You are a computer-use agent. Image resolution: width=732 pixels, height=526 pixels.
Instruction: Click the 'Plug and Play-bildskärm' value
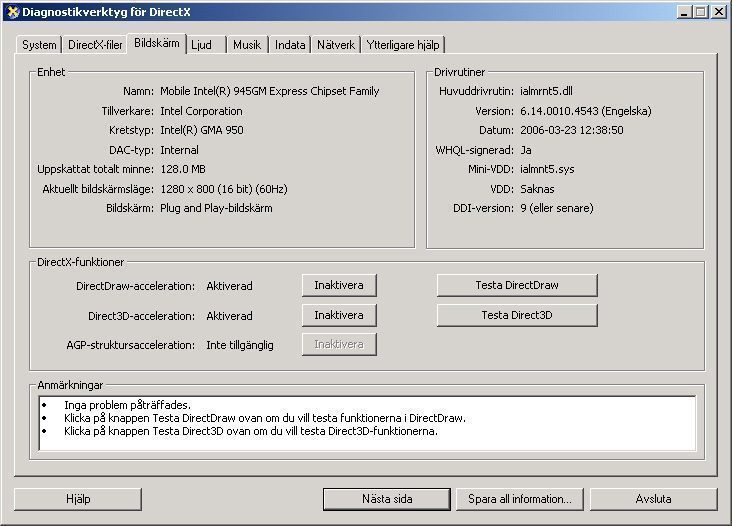tap(216, 208)
